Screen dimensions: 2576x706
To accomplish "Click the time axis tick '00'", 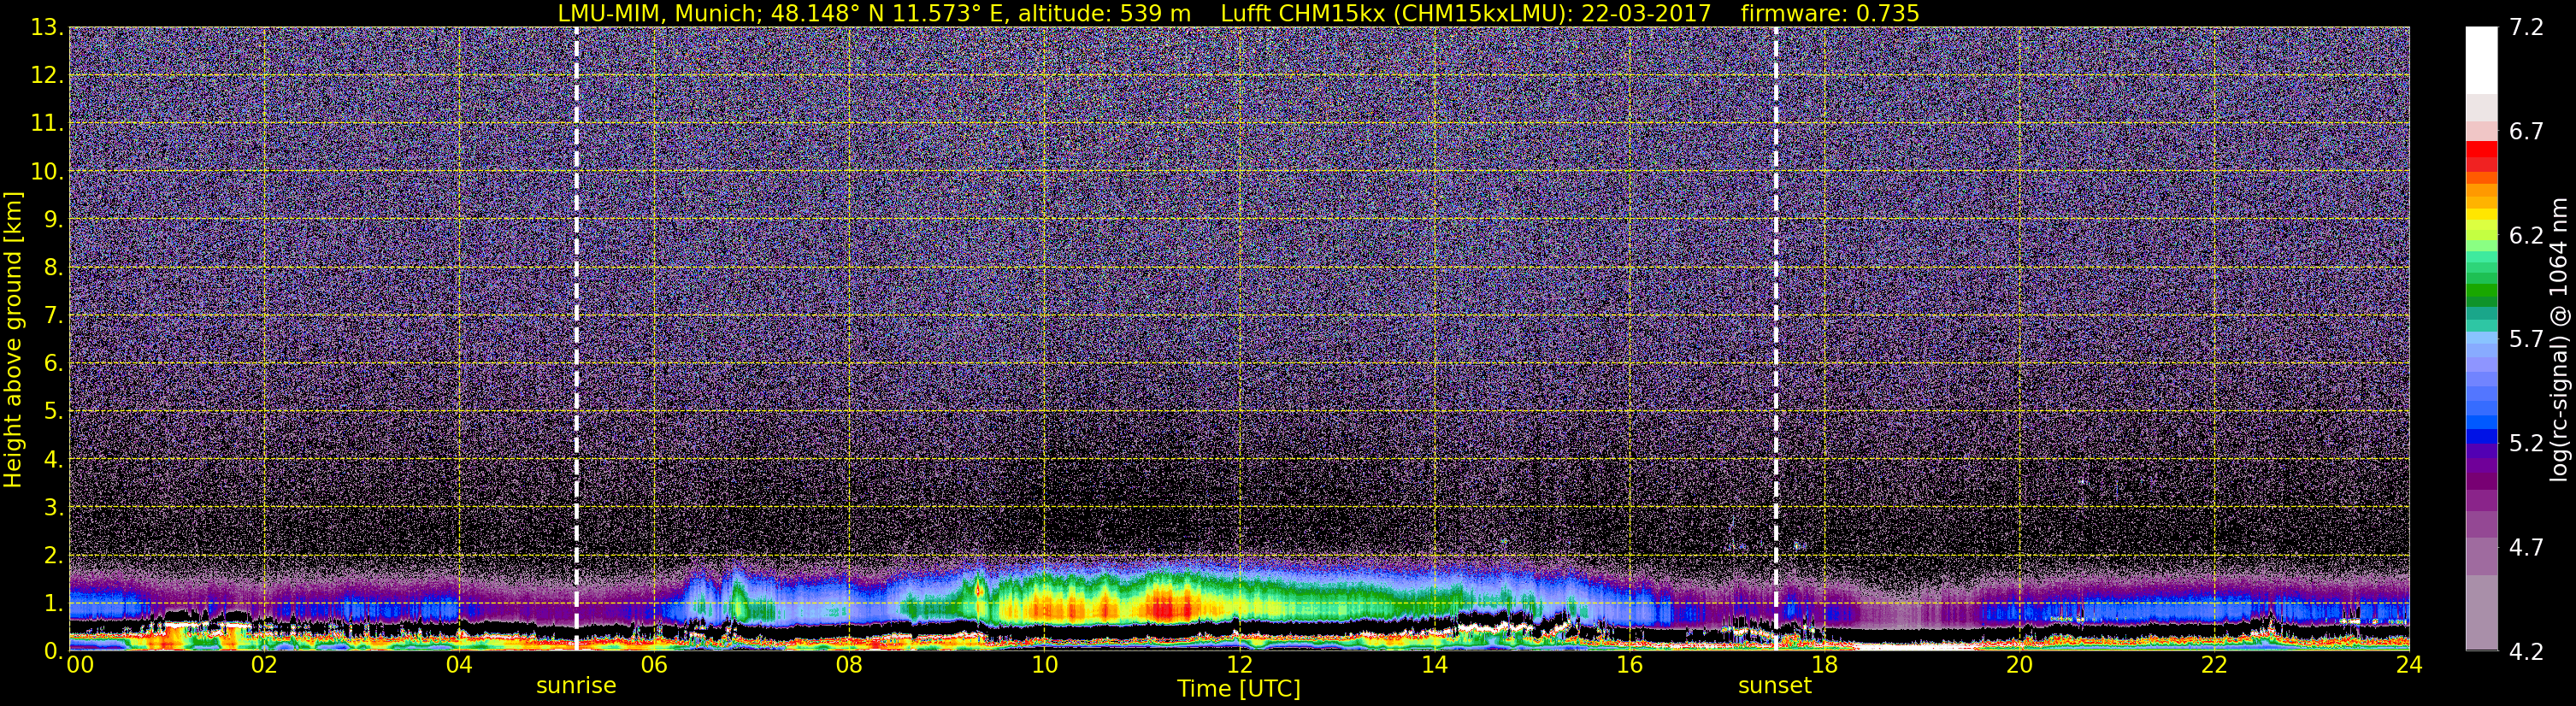I will tap(80, 666).
